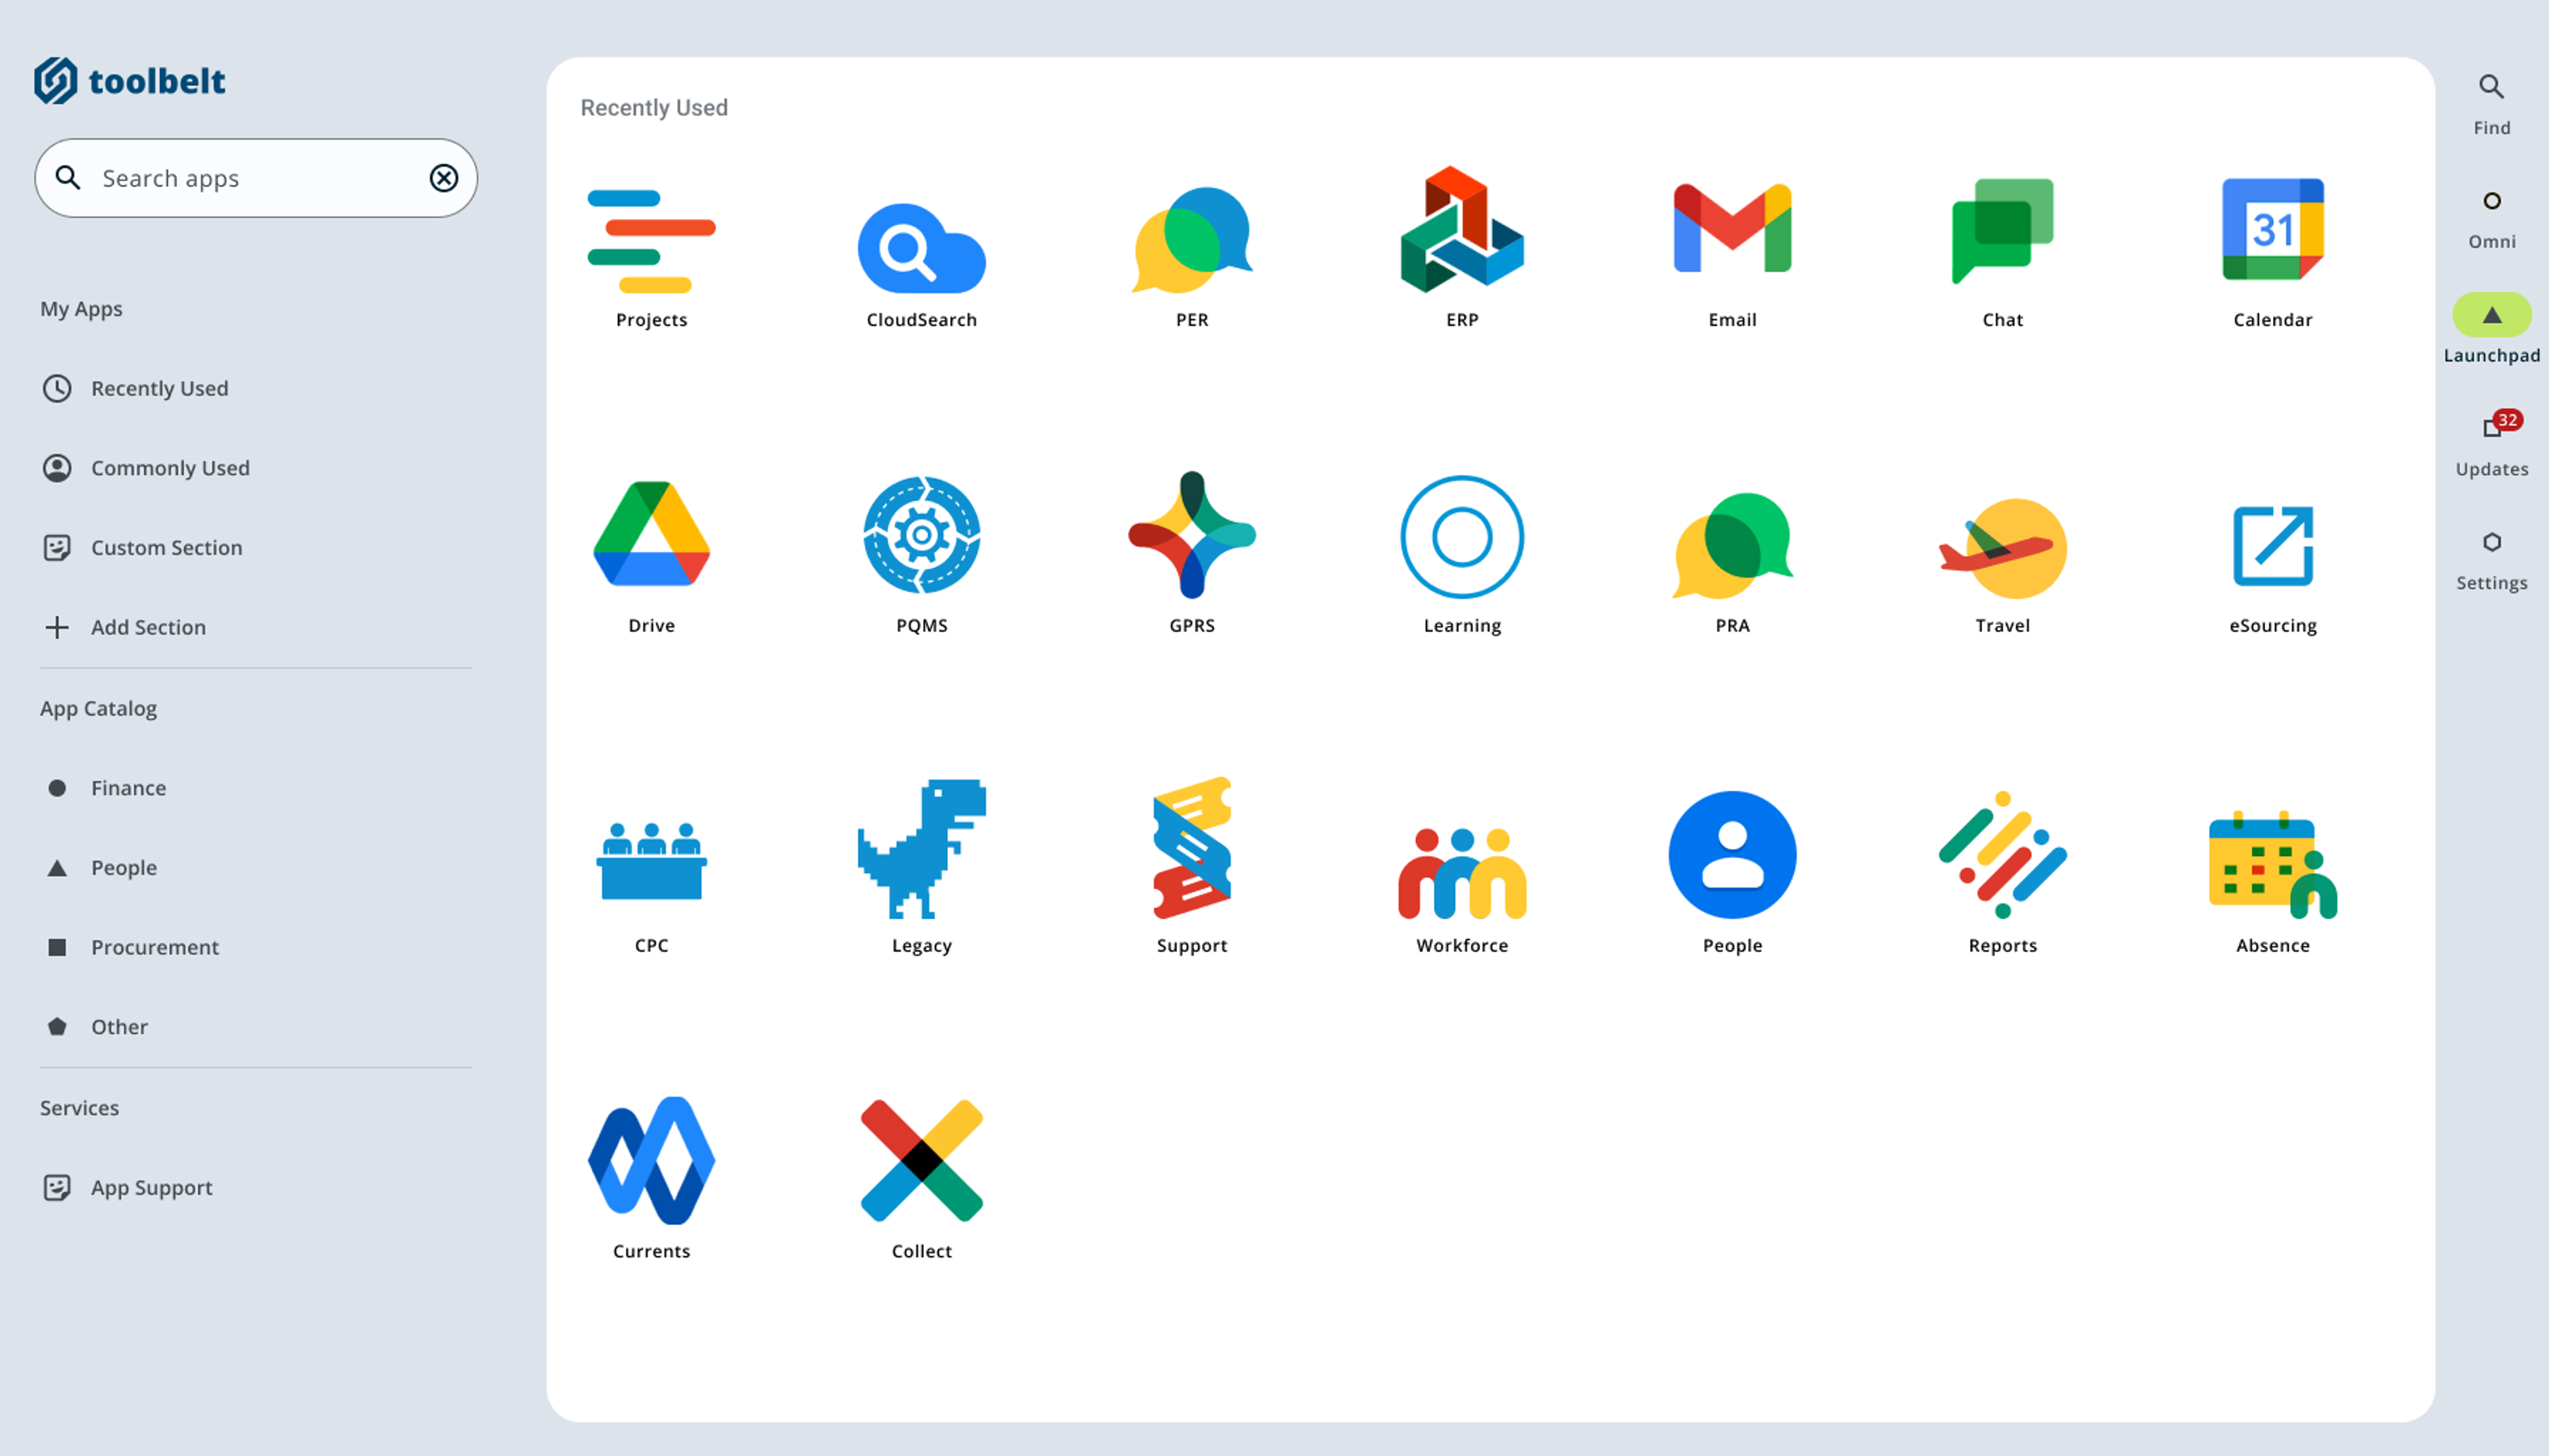
Task: Open App Support link
Action: (151, 1187)
